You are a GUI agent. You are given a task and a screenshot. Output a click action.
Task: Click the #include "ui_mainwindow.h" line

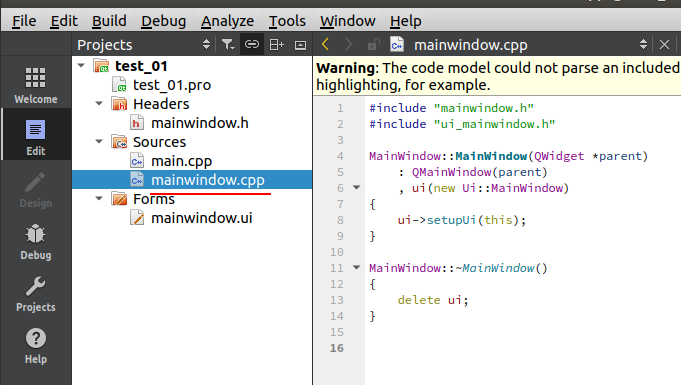[462, 124]
